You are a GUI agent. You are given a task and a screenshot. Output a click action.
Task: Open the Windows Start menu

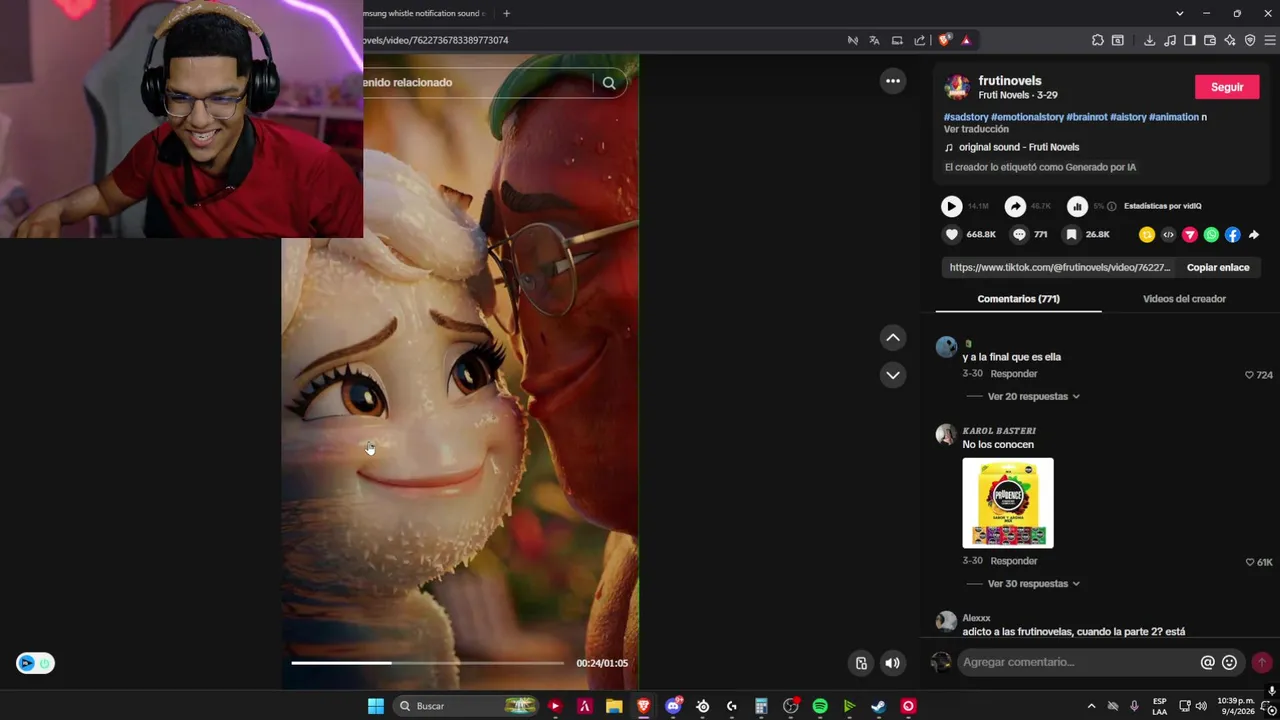pyautogui.click(x=376, y=706)
